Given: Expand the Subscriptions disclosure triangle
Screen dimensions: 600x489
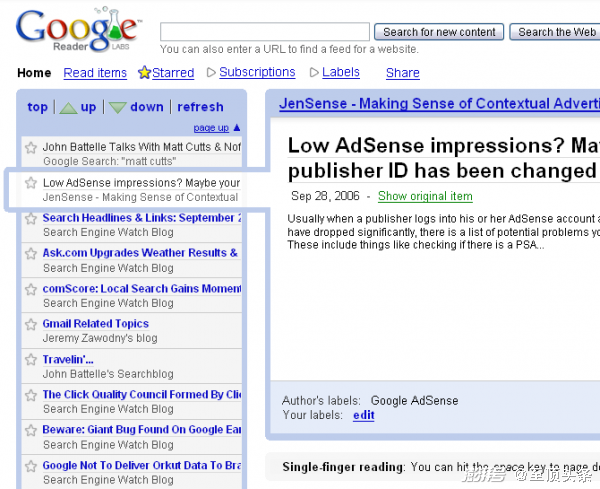Looking at the screenshot, I should click(x=211, y=72).
